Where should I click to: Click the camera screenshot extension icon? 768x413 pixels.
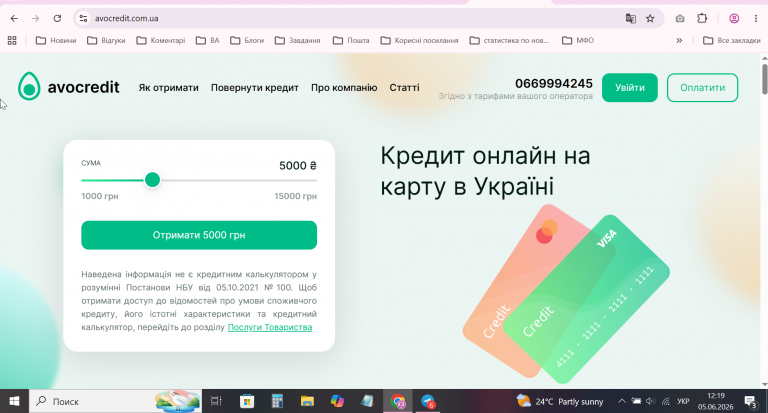[x=680, y=19]
